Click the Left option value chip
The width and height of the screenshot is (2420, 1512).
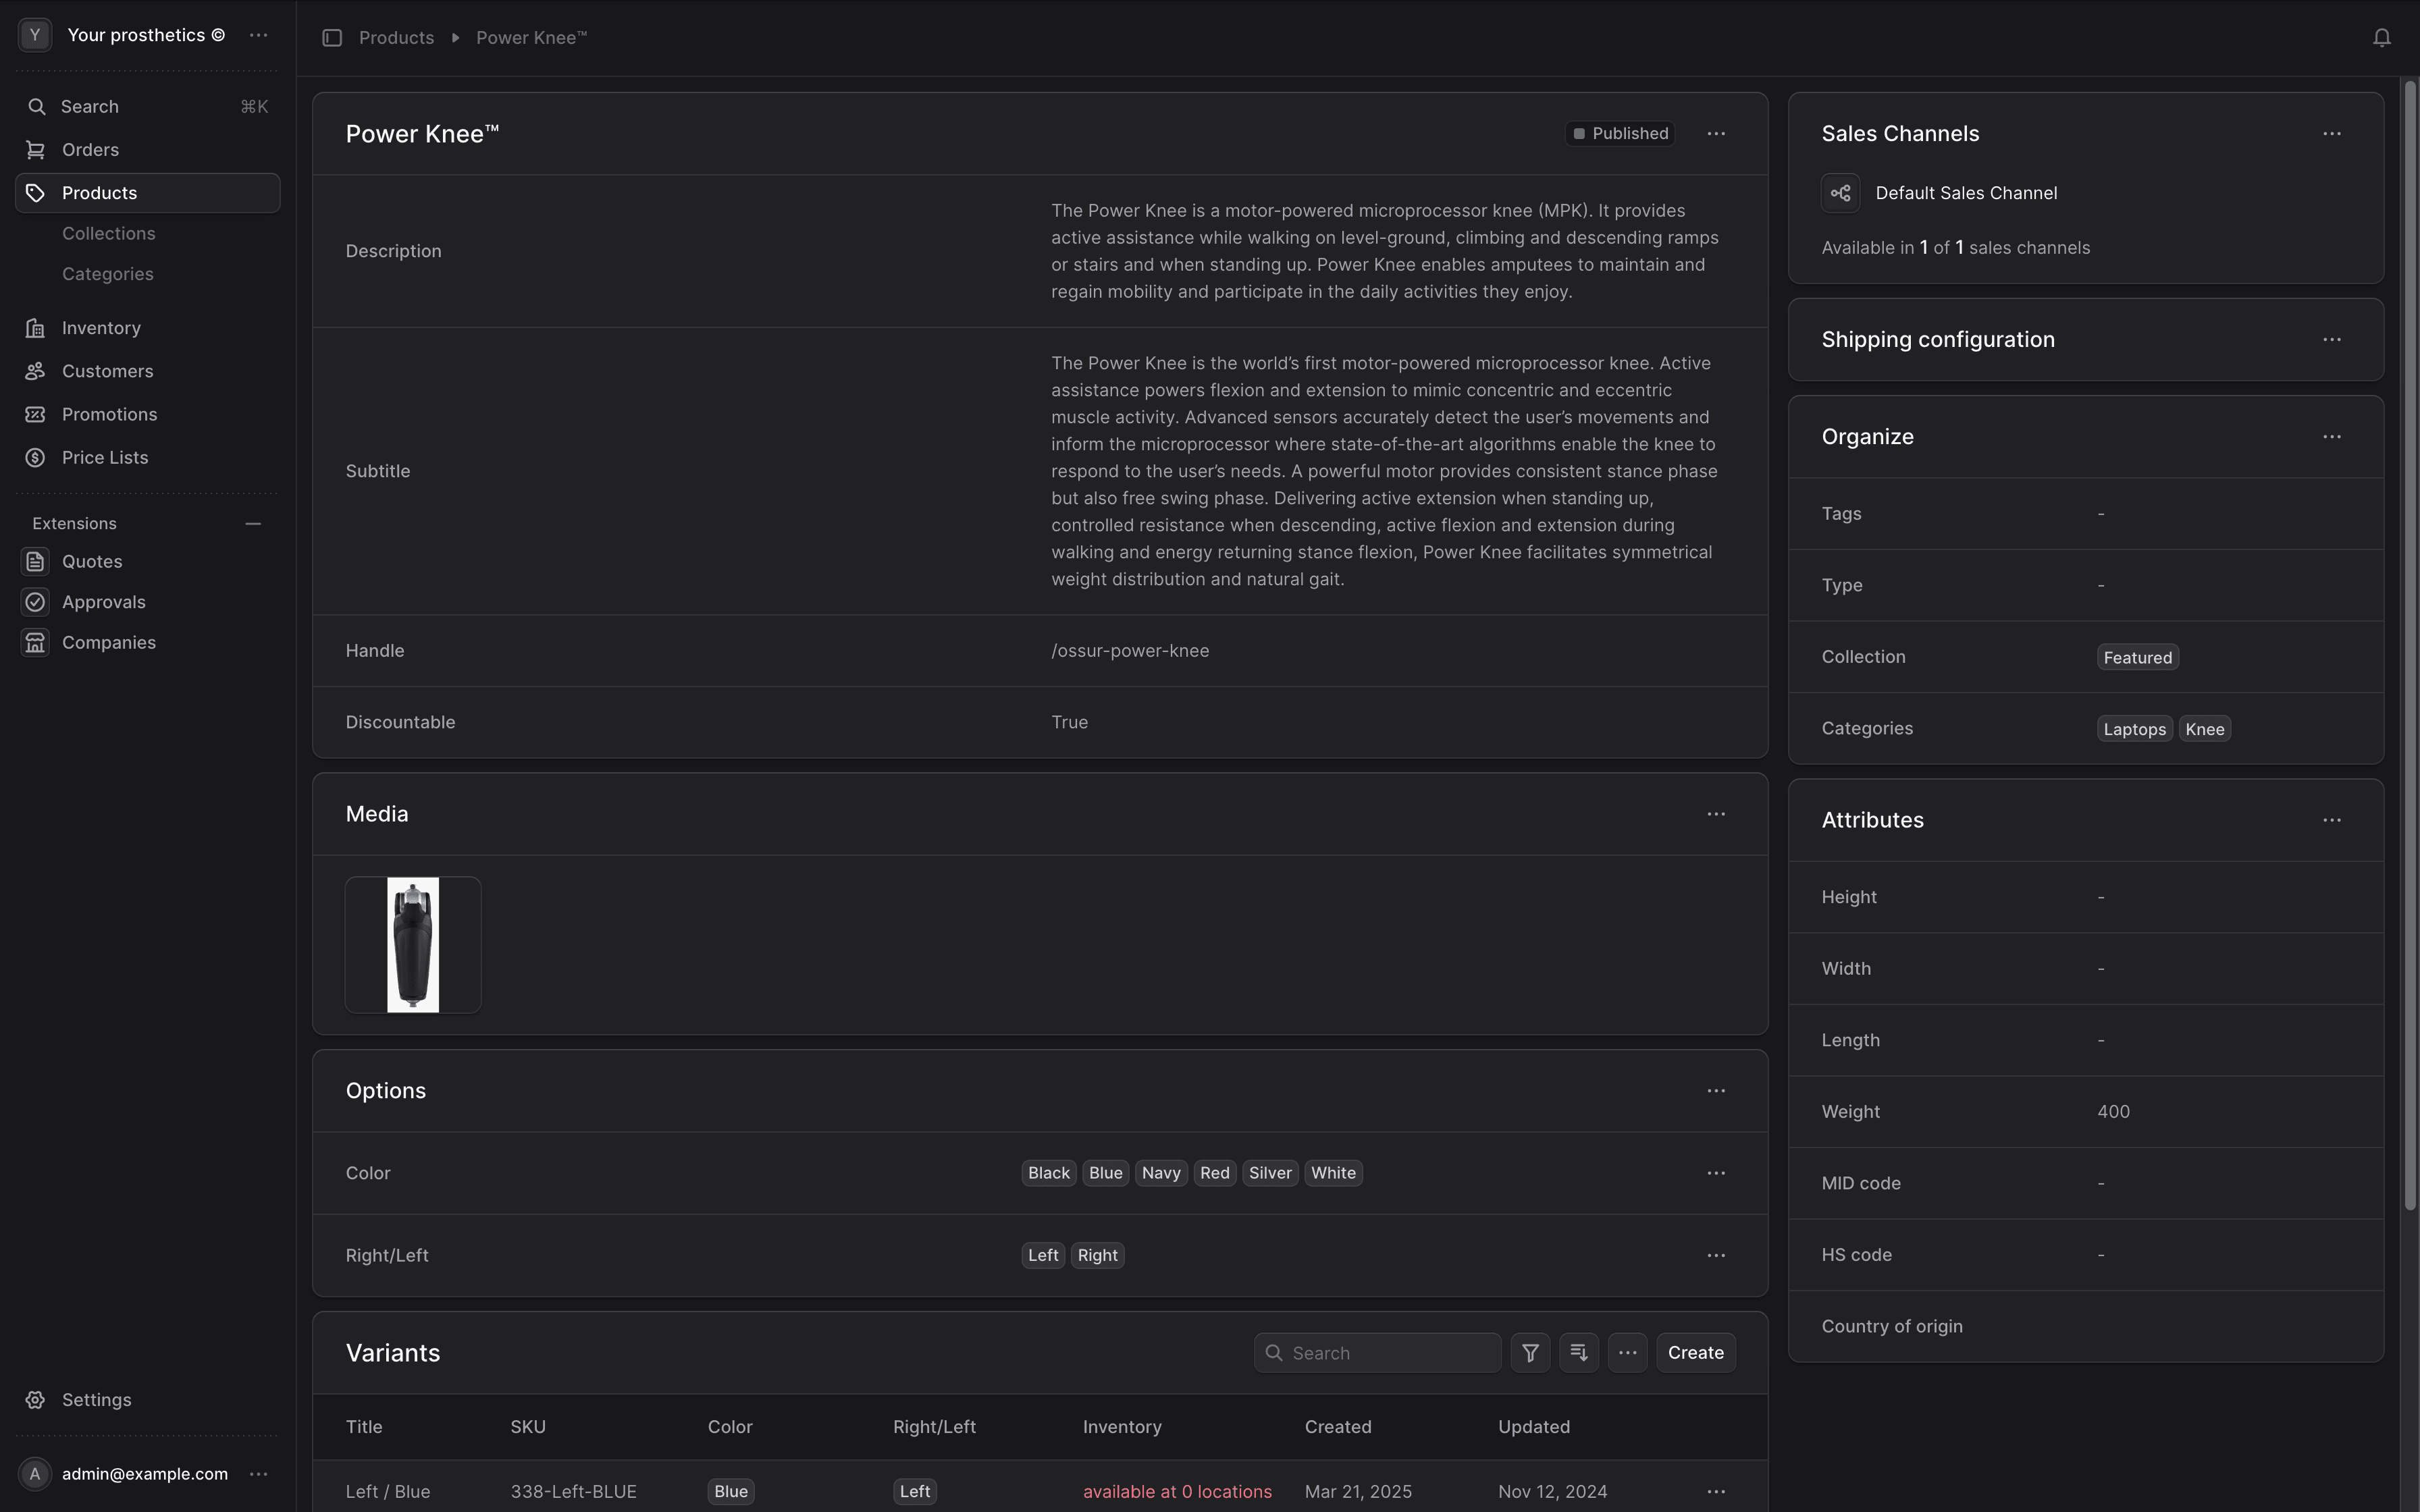pos(1043,1256)
